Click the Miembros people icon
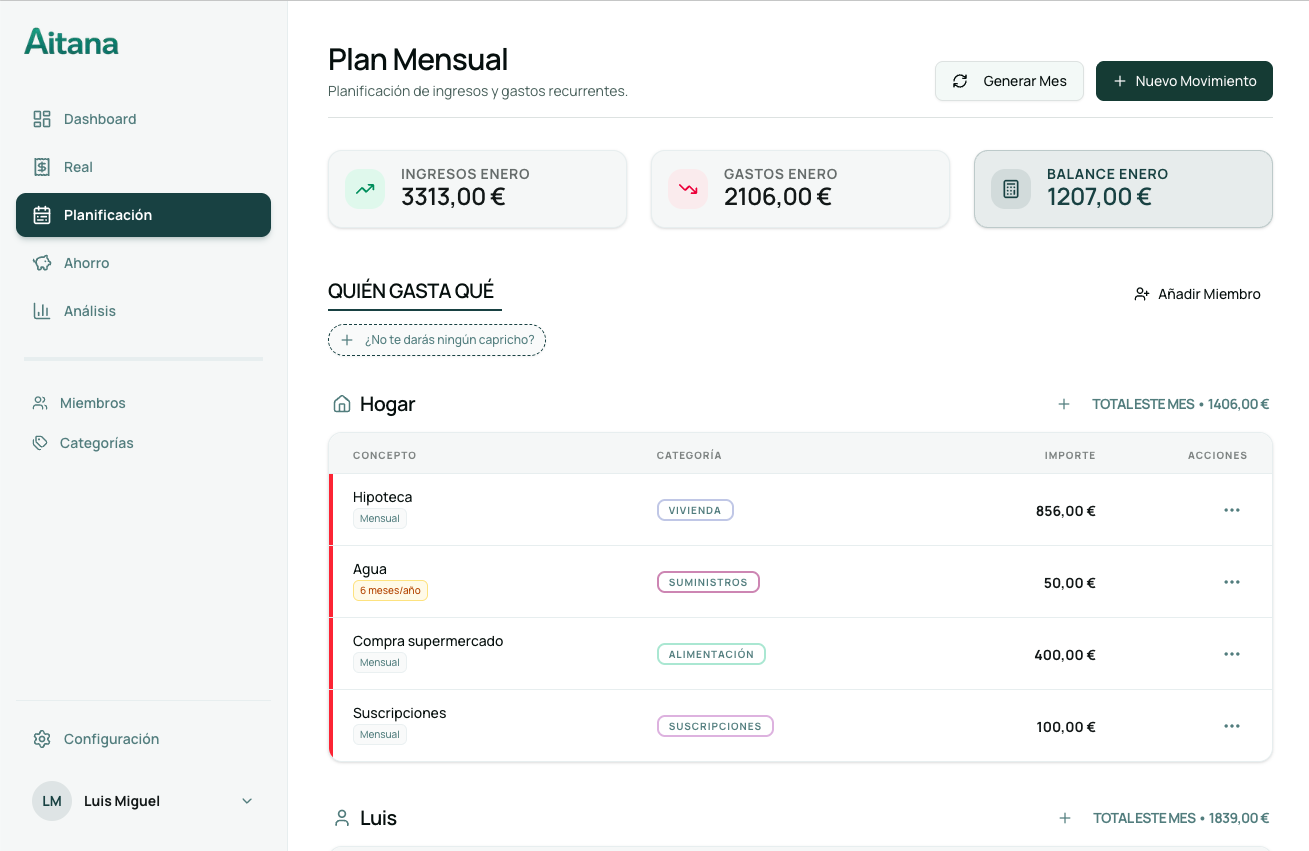1309x851 pixels. click(x=40, y=403)
